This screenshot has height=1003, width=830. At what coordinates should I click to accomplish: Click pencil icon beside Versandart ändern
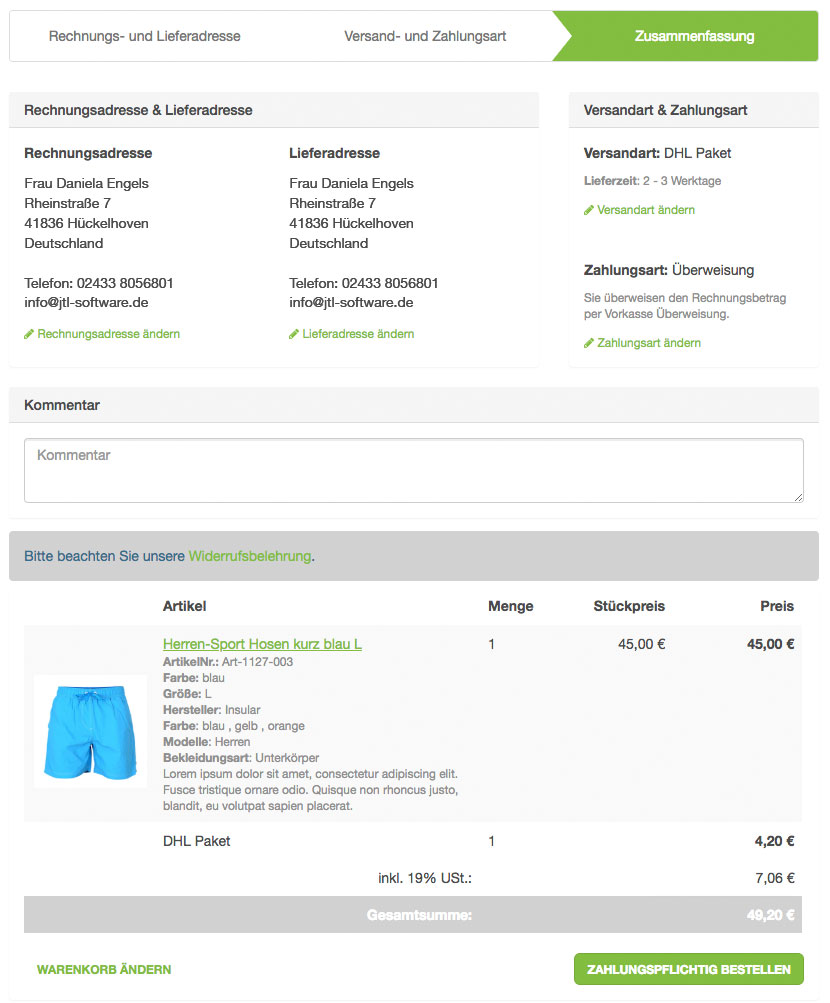(x=589, y=210)
